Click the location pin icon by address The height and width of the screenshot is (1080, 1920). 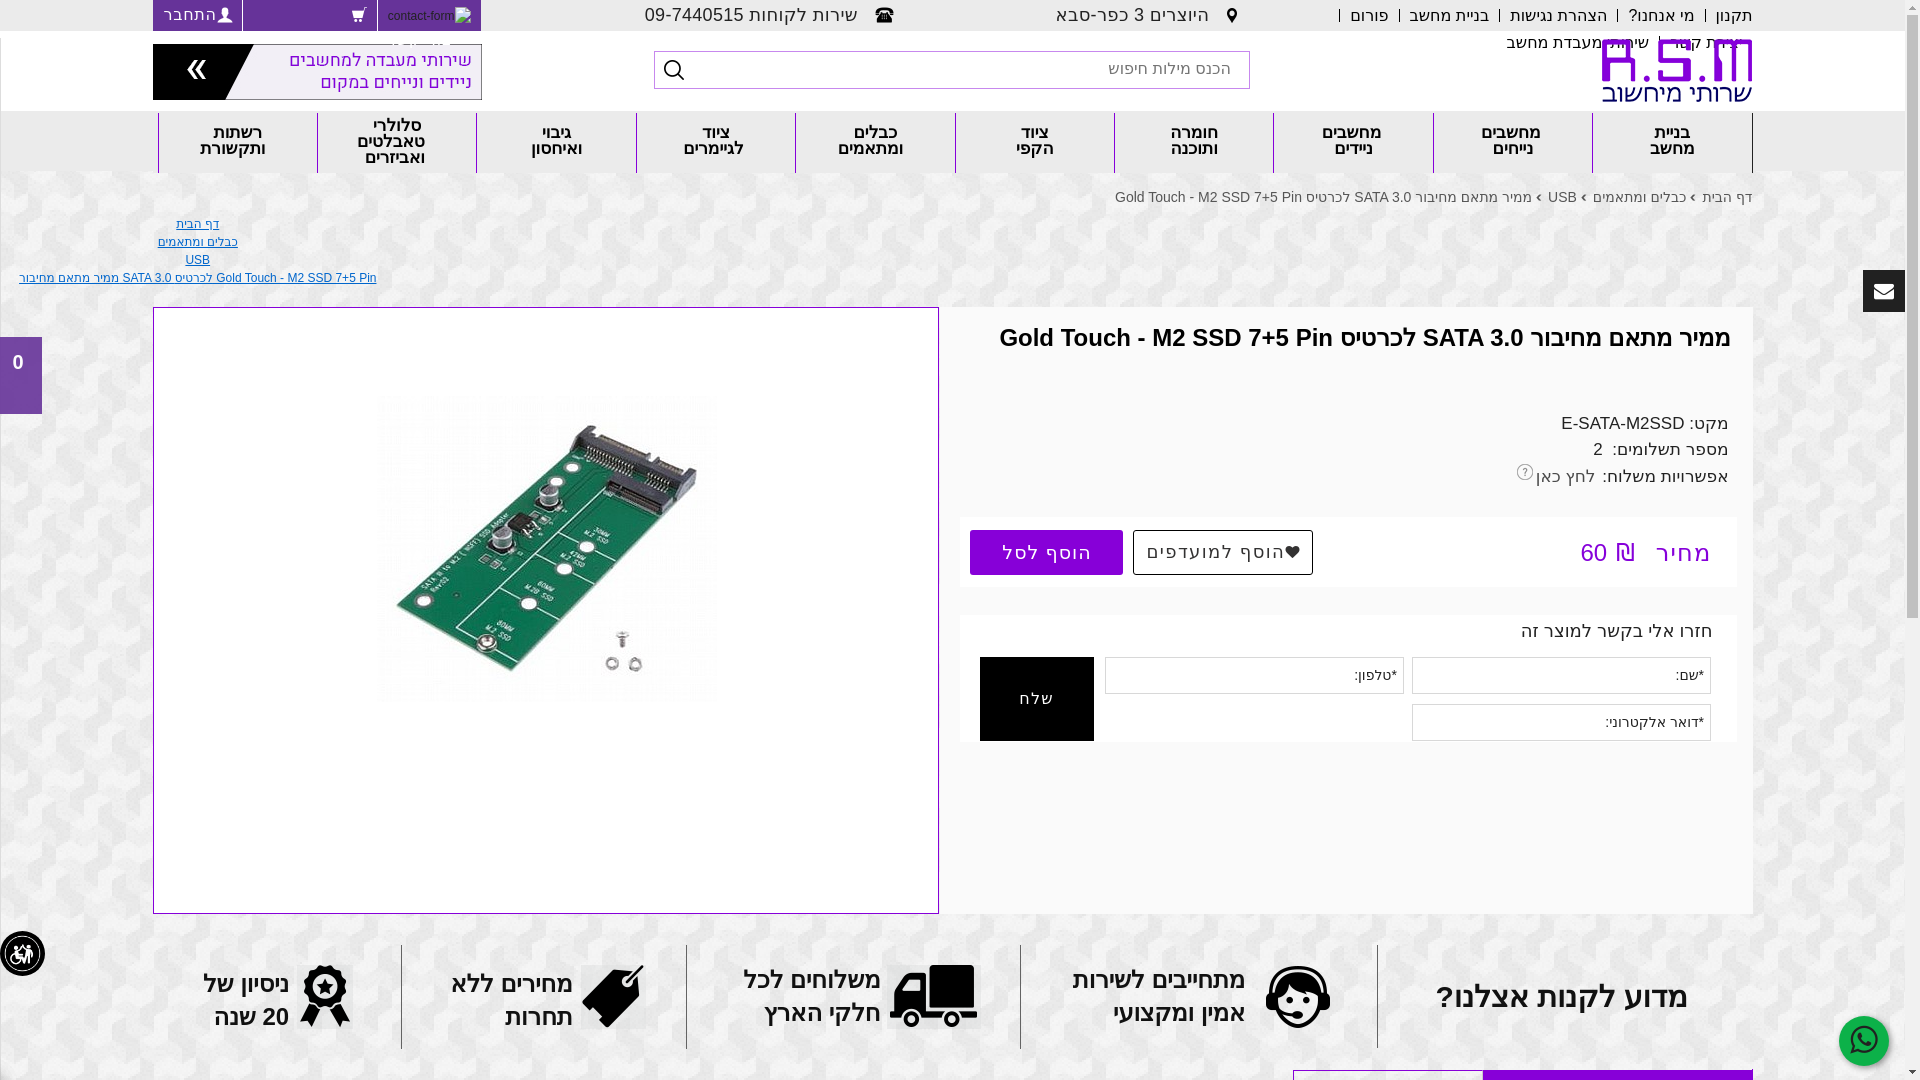click(x=1232, y=15)
